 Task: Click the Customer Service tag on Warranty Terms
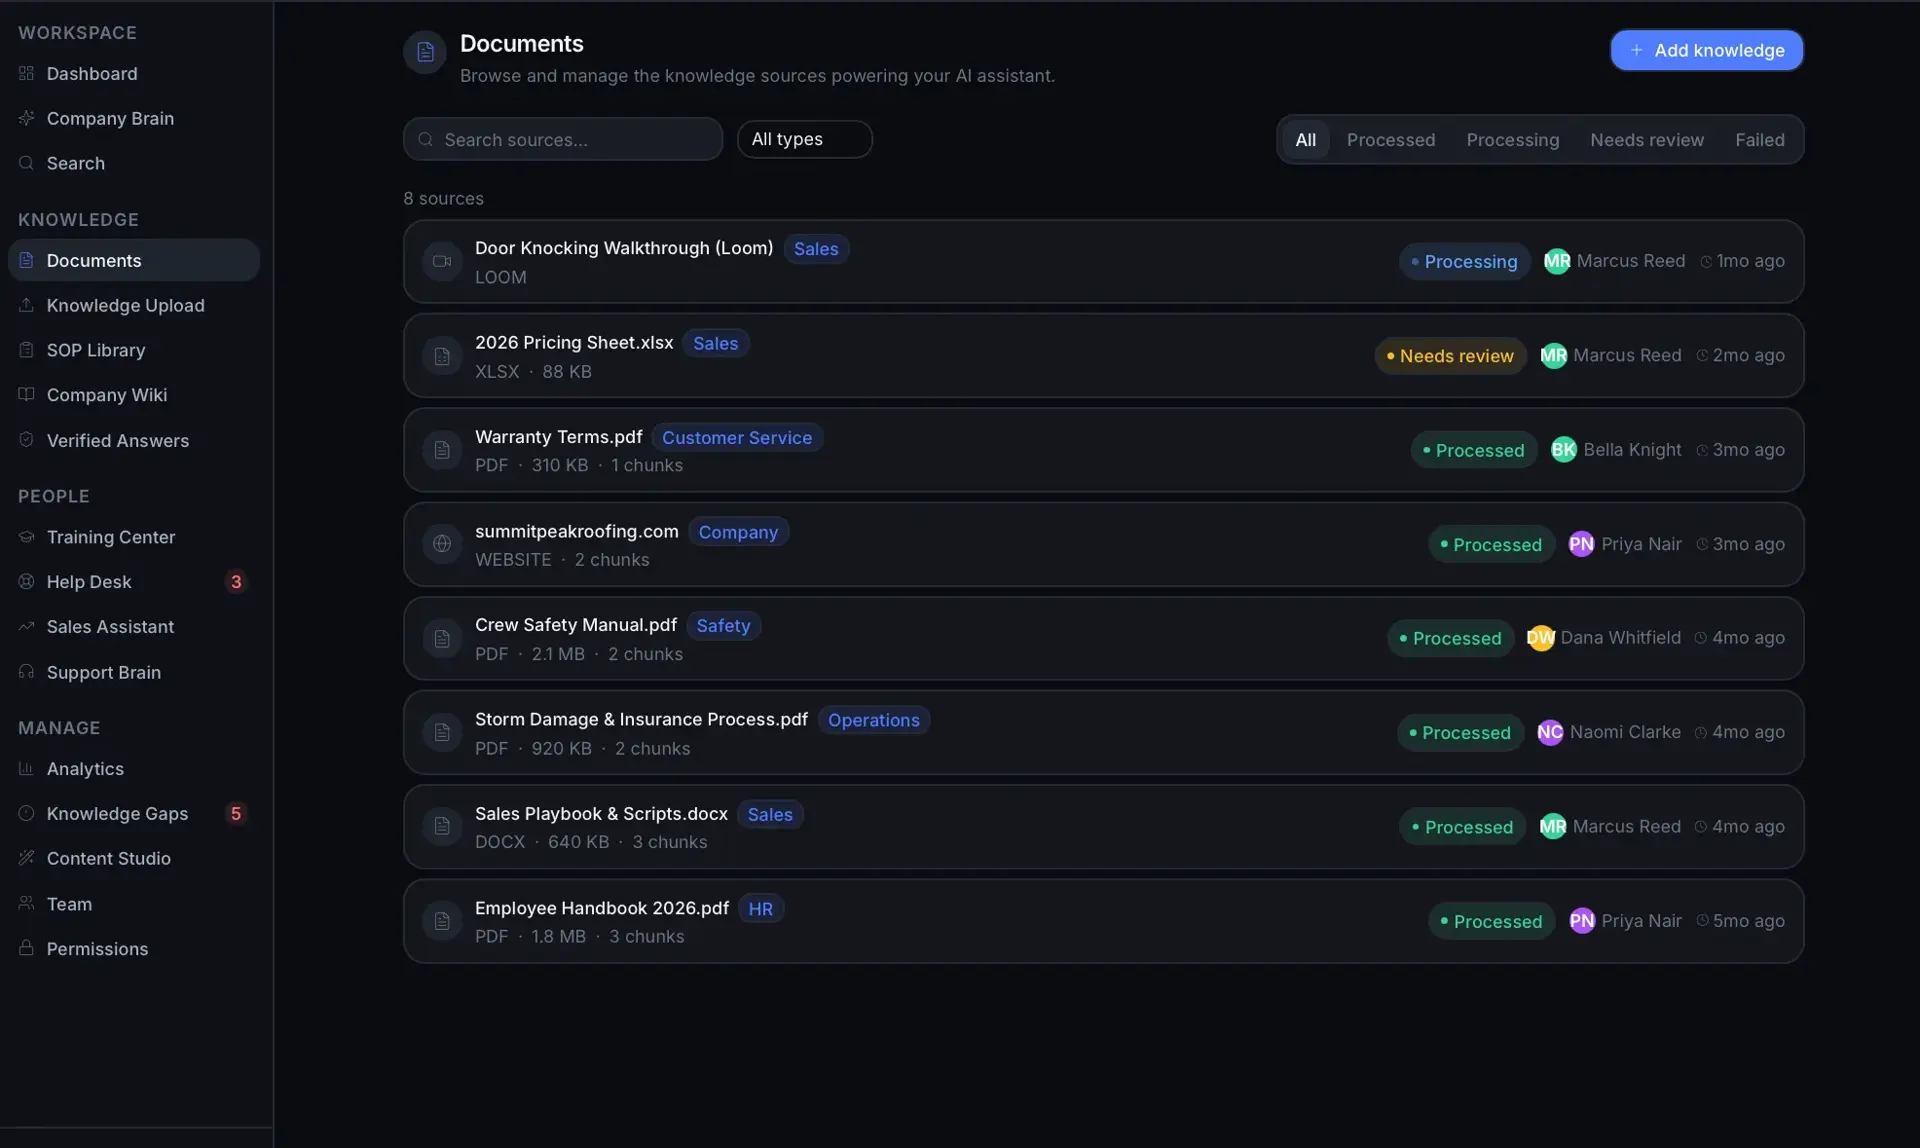tap(737, 437)
